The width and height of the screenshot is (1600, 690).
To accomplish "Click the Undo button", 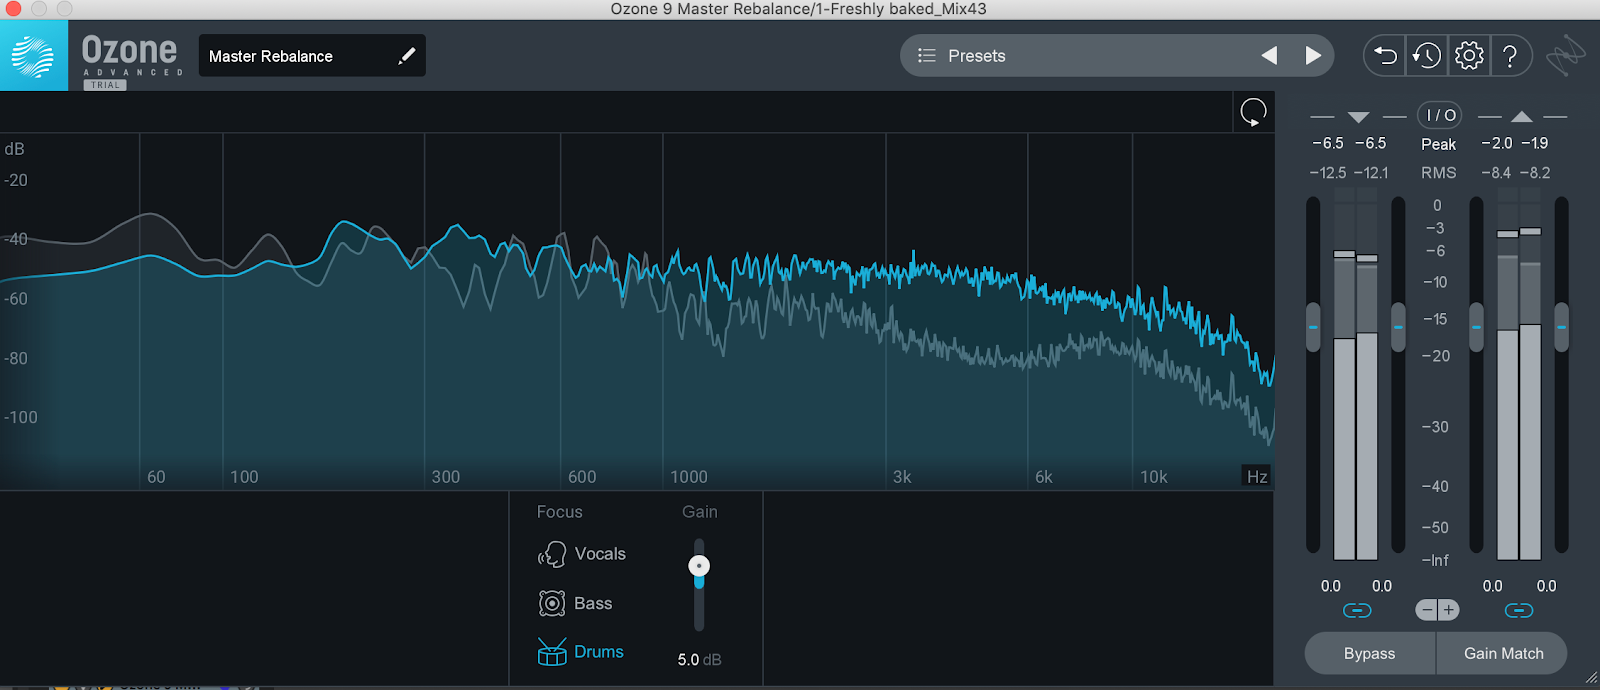I will click(1385, 55).
